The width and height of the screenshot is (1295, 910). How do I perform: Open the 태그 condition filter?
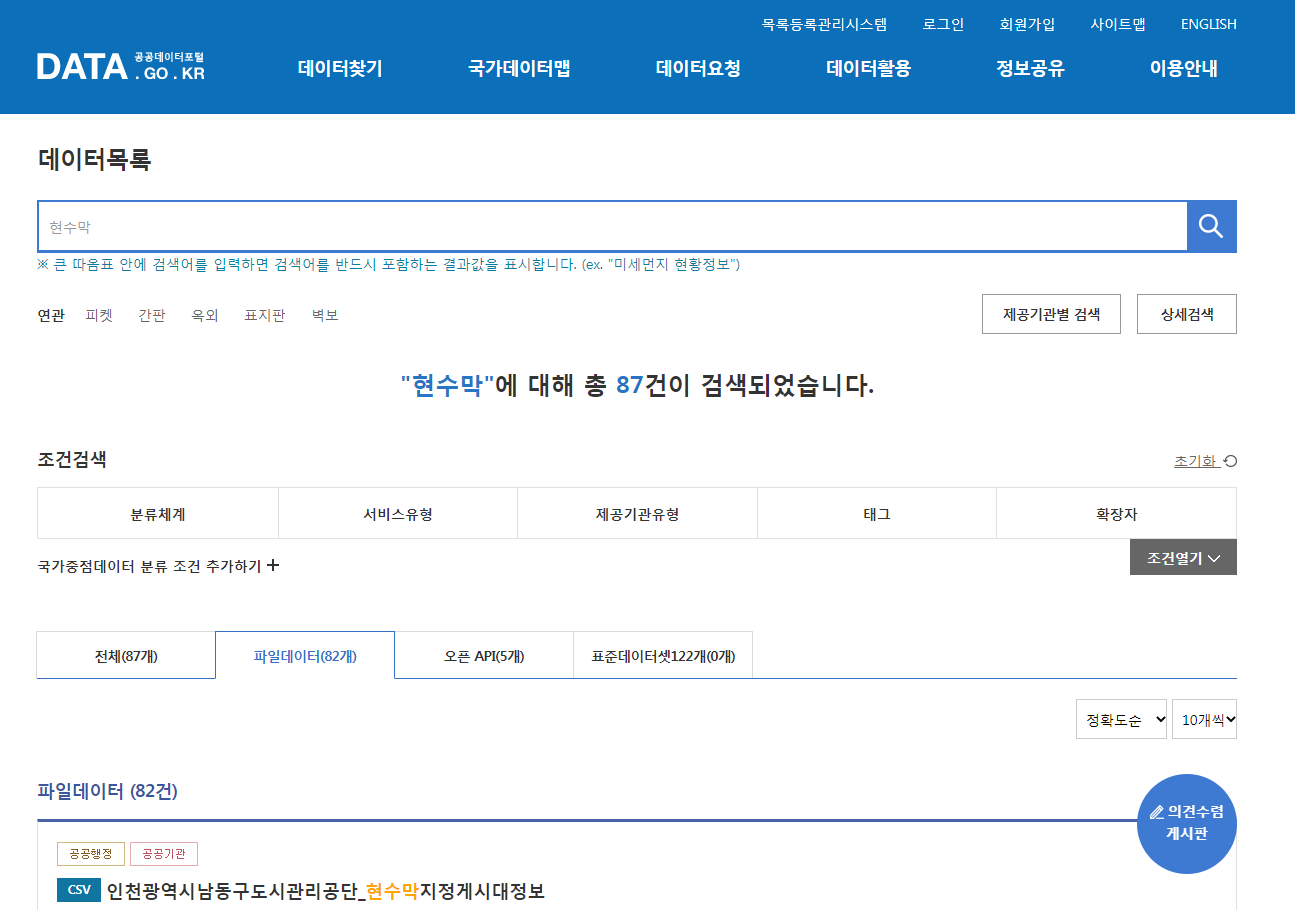pos(877,514)
